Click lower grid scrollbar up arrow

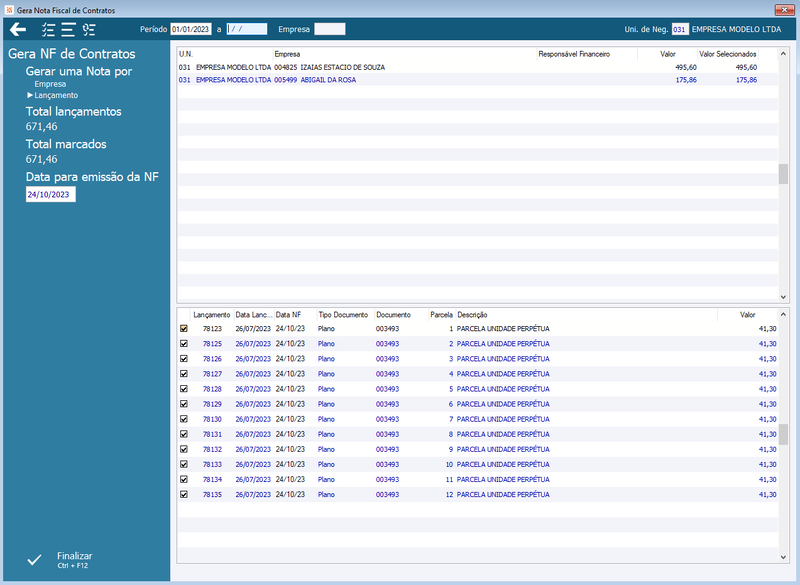pos(783,315)
